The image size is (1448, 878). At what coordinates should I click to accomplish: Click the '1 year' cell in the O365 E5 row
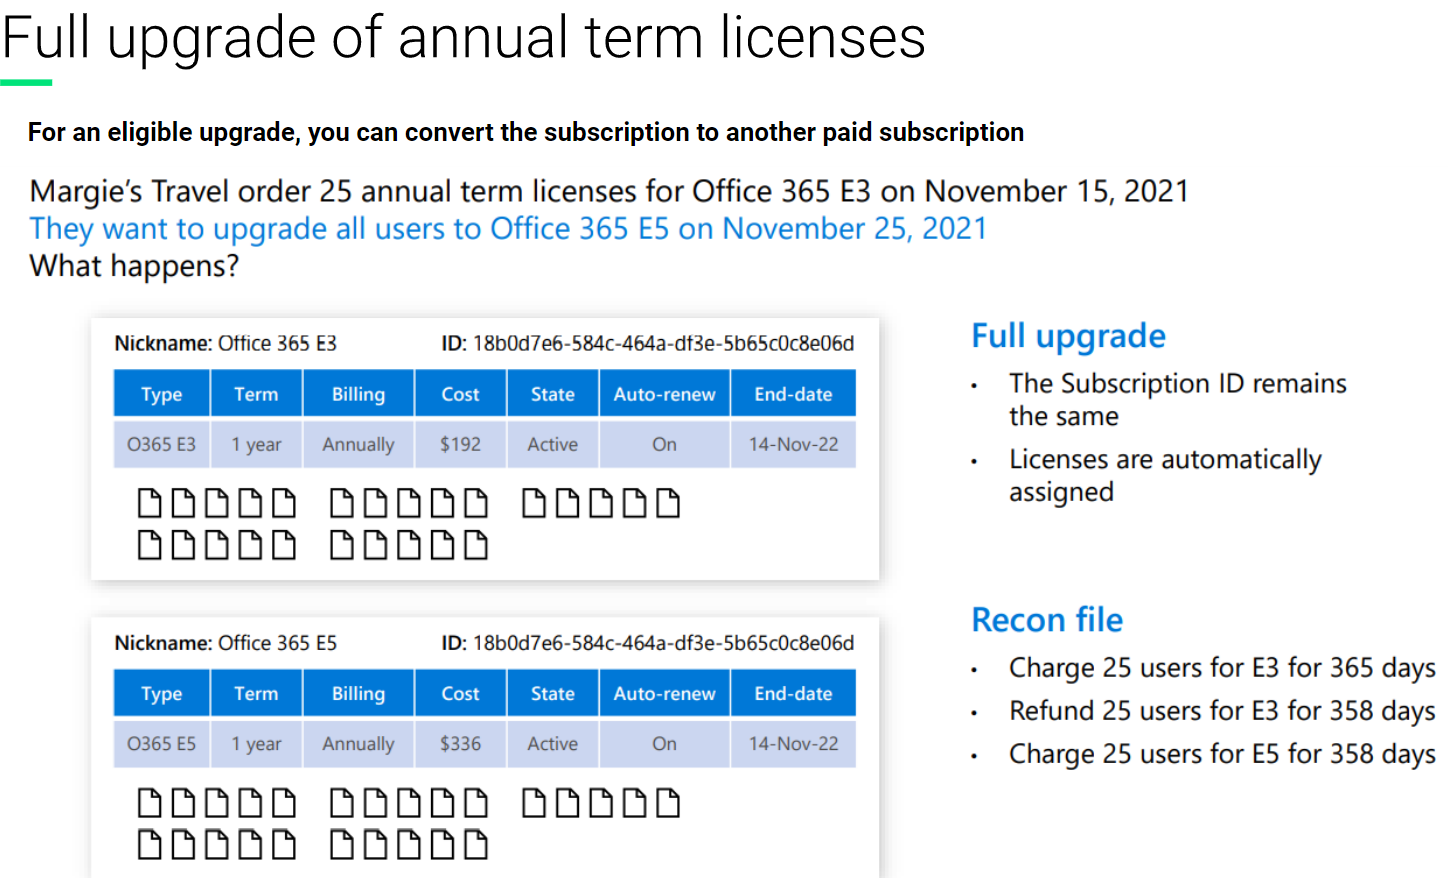pyautogui.click(x=256, y=744)
